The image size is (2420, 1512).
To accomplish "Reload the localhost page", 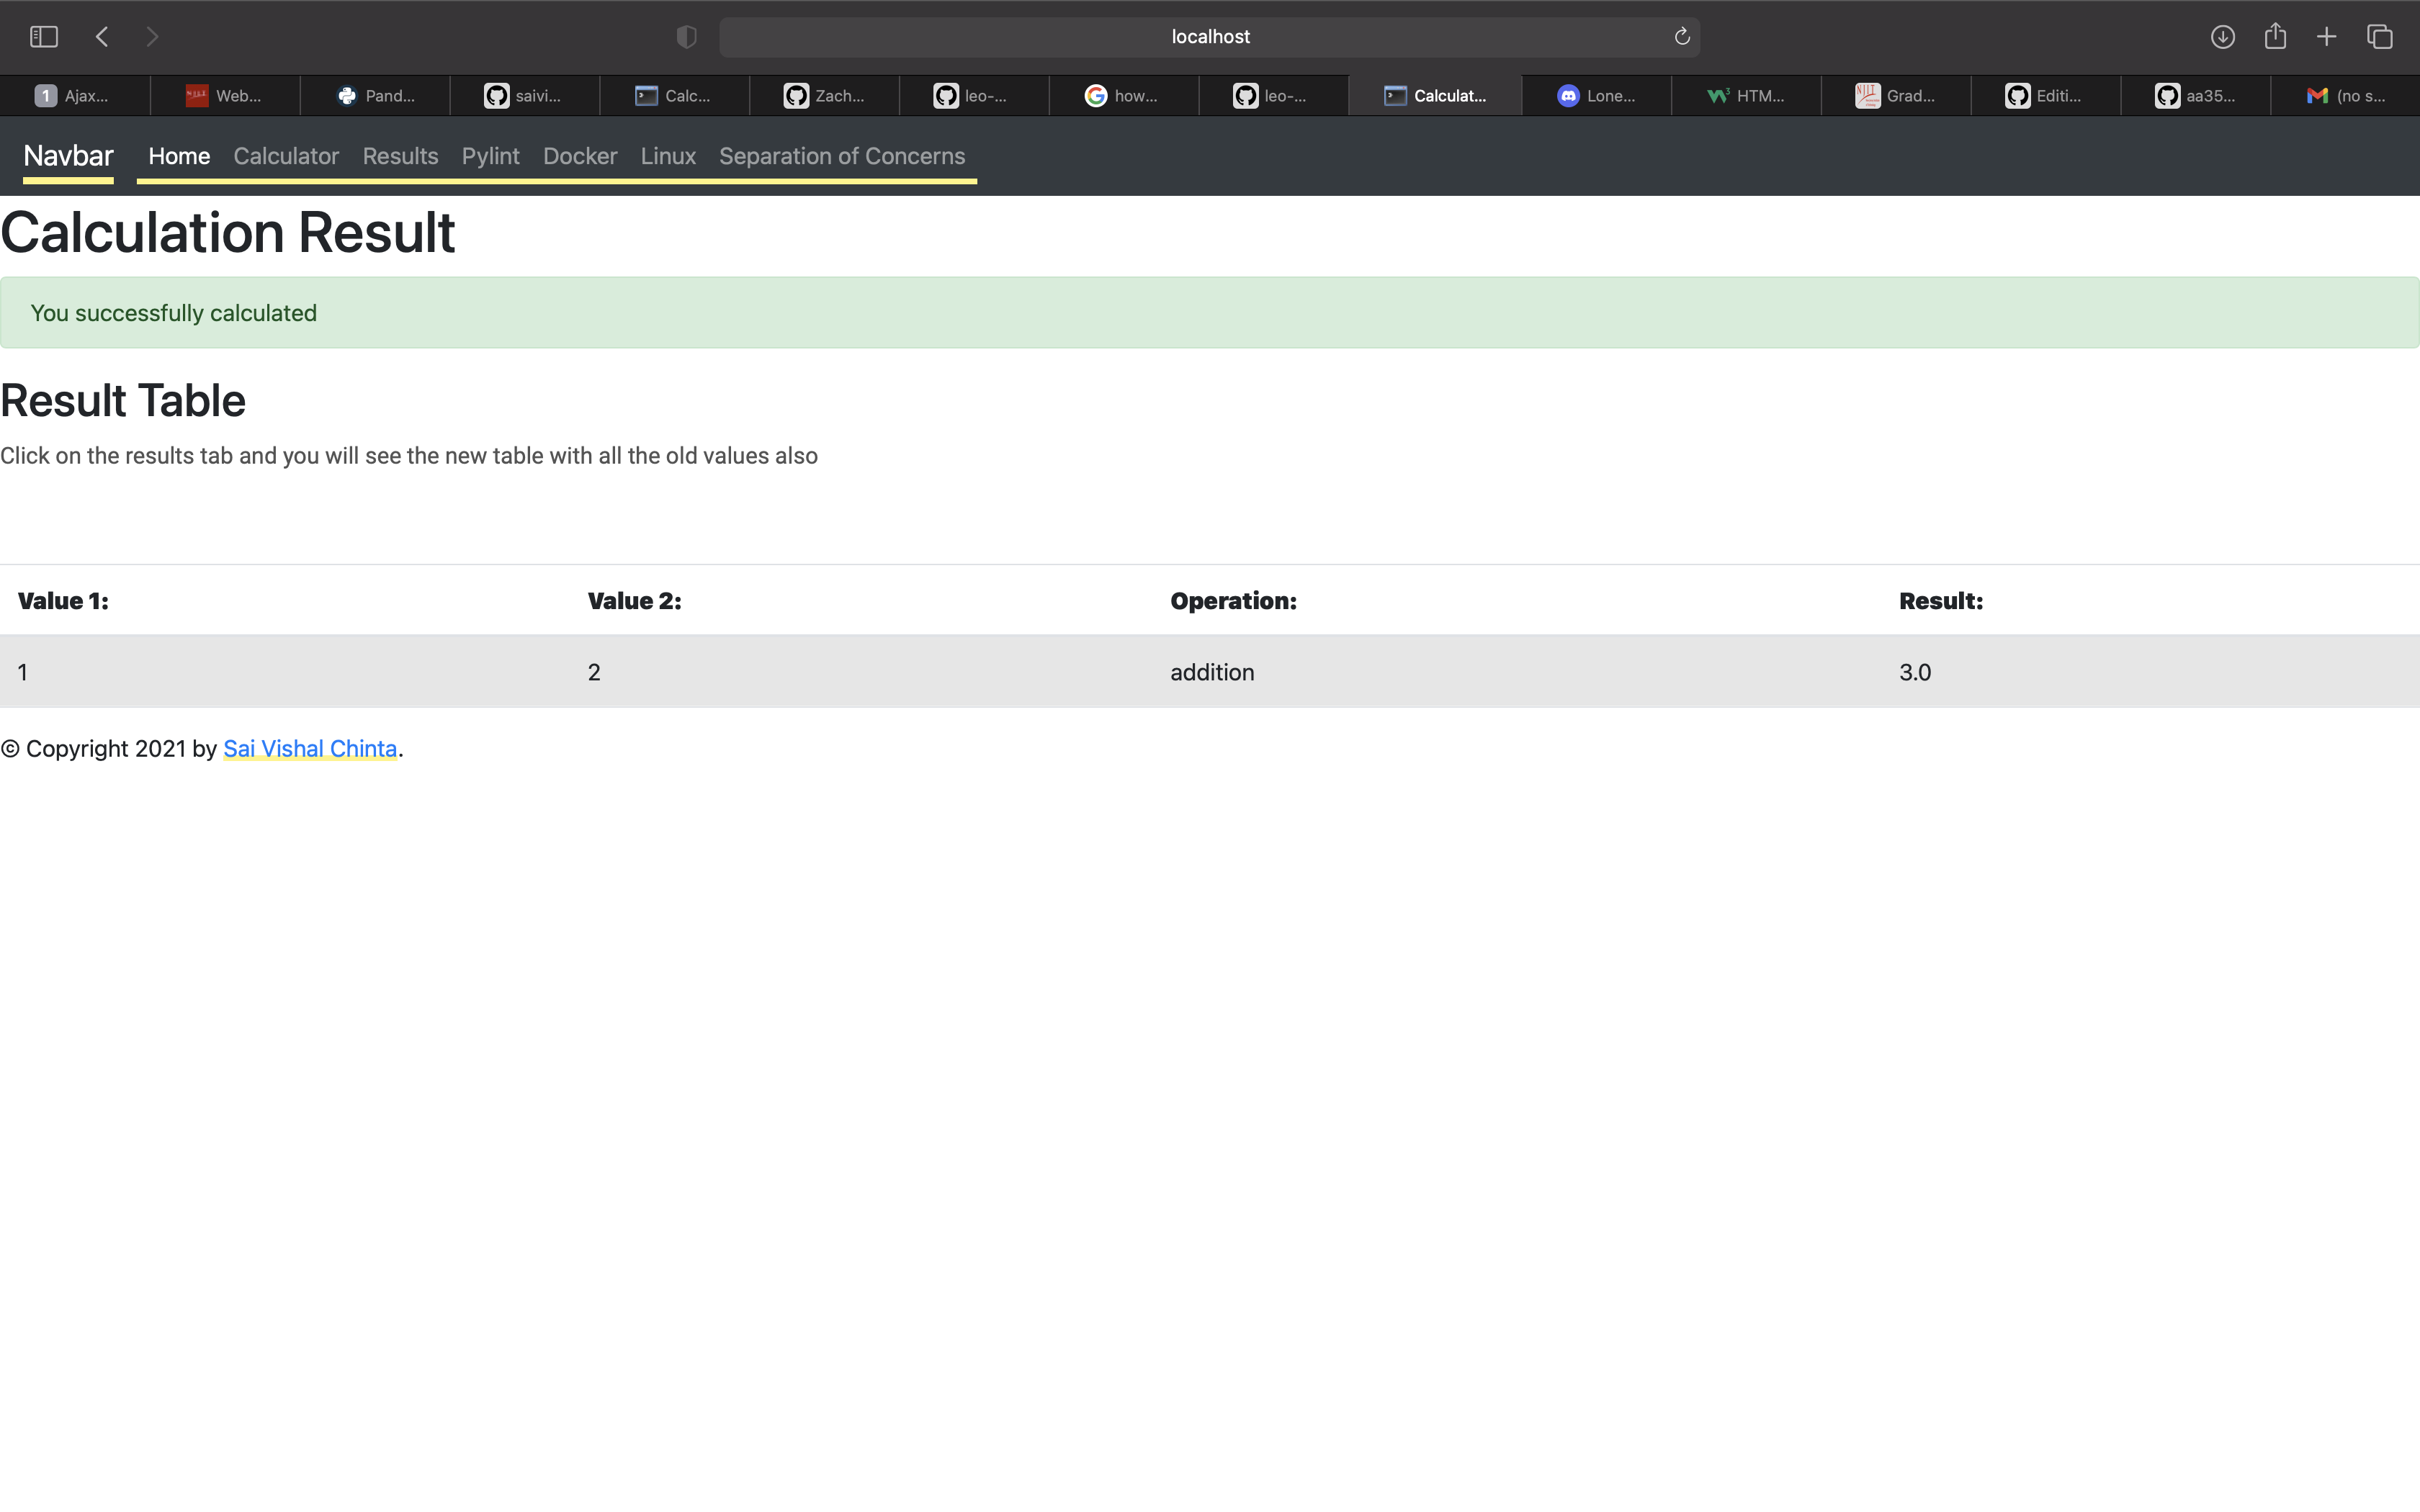I will (1681, 36).
